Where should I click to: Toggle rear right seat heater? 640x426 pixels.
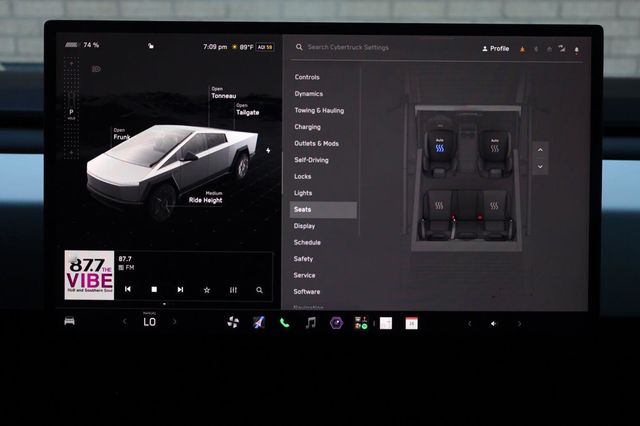pyautogui.click(x=494, y=206)
